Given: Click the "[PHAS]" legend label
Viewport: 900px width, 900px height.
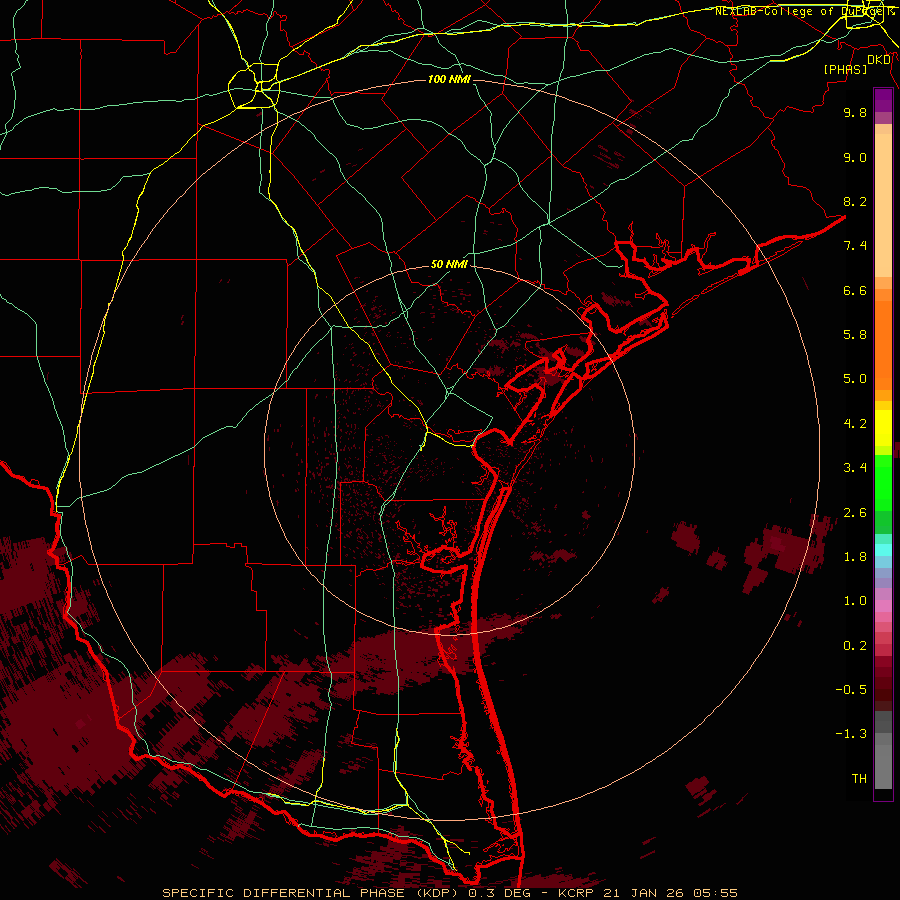Looking at the screenshot, I should (845, 69).
